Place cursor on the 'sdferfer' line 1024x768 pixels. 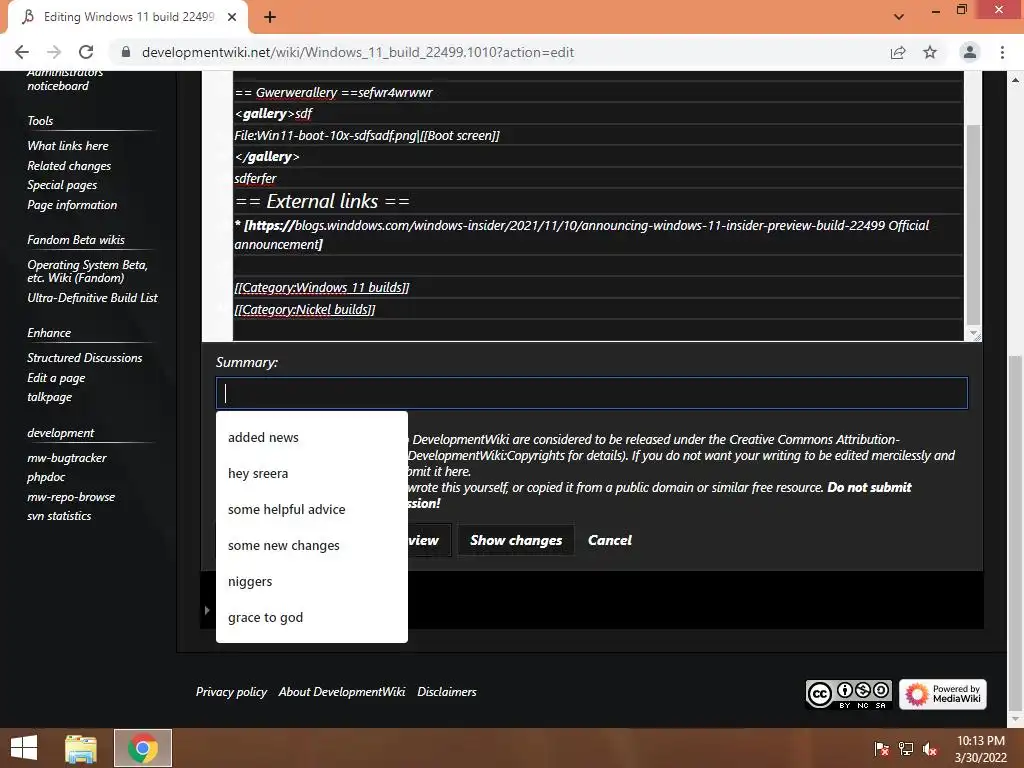[x=255, y=178]
